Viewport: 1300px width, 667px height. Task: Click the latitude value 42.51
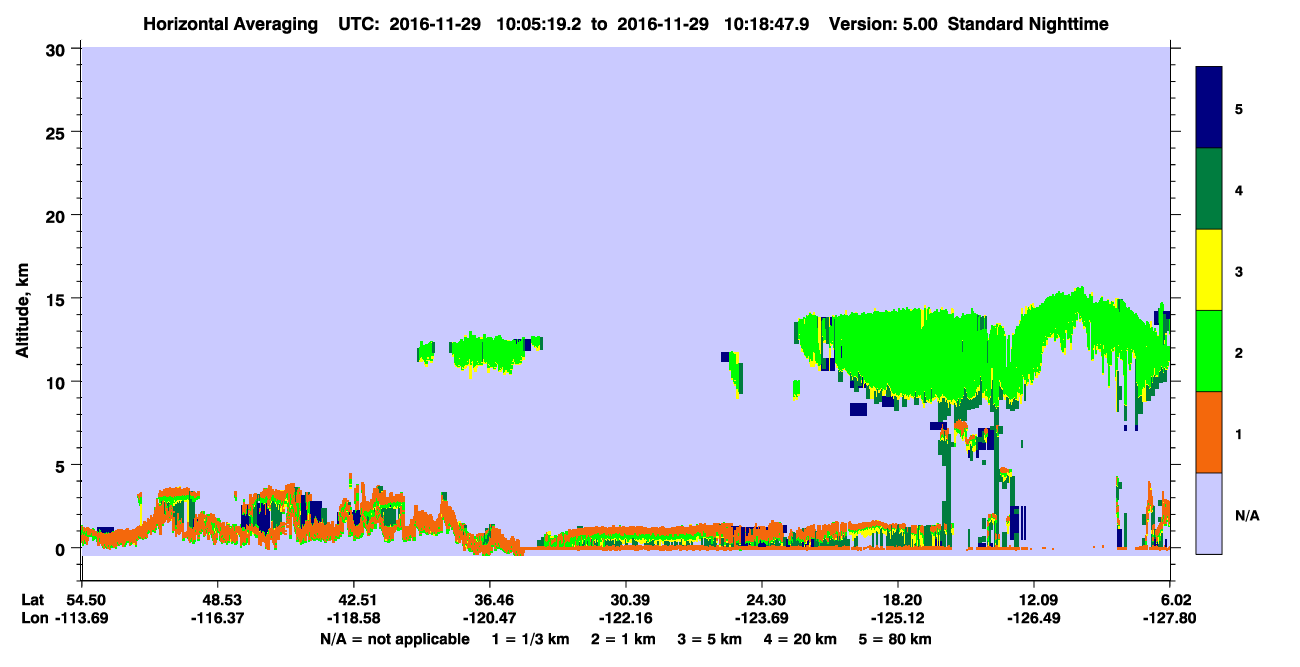pos(354,600)
